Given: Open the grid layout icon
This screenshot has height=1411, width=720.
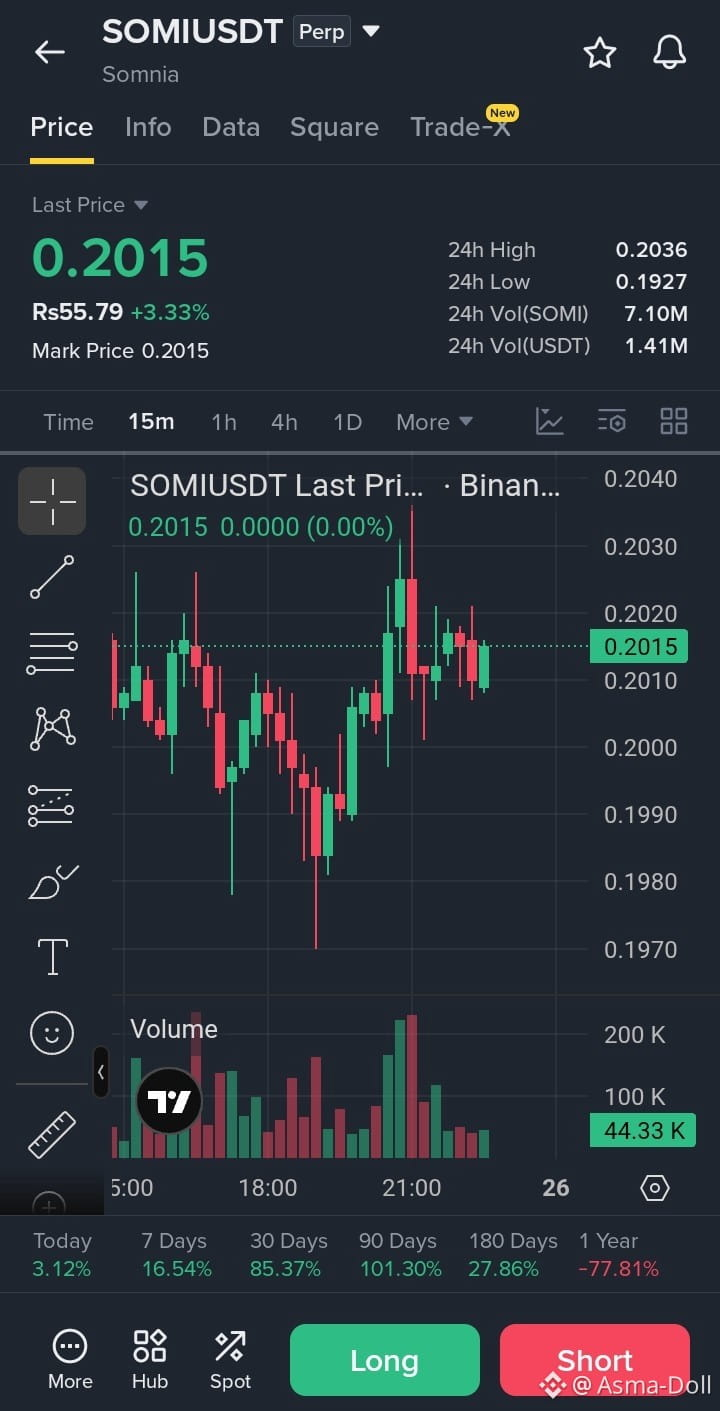Looking at the screenshot, I should pos(674,421).
